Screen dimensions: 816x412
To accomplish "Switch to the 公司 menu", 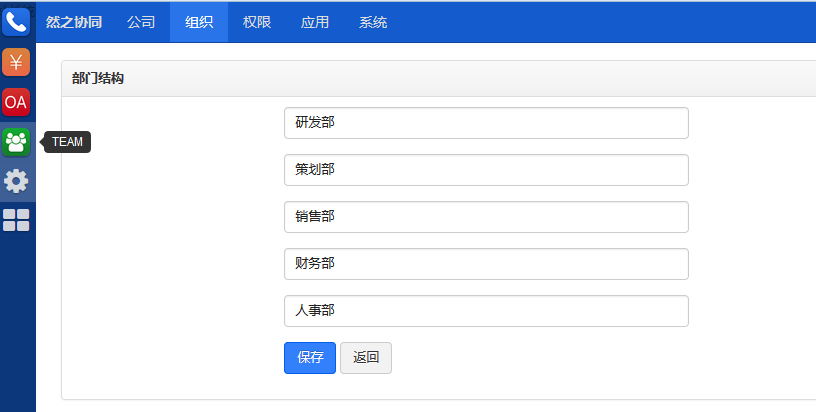I will [141, 22].
